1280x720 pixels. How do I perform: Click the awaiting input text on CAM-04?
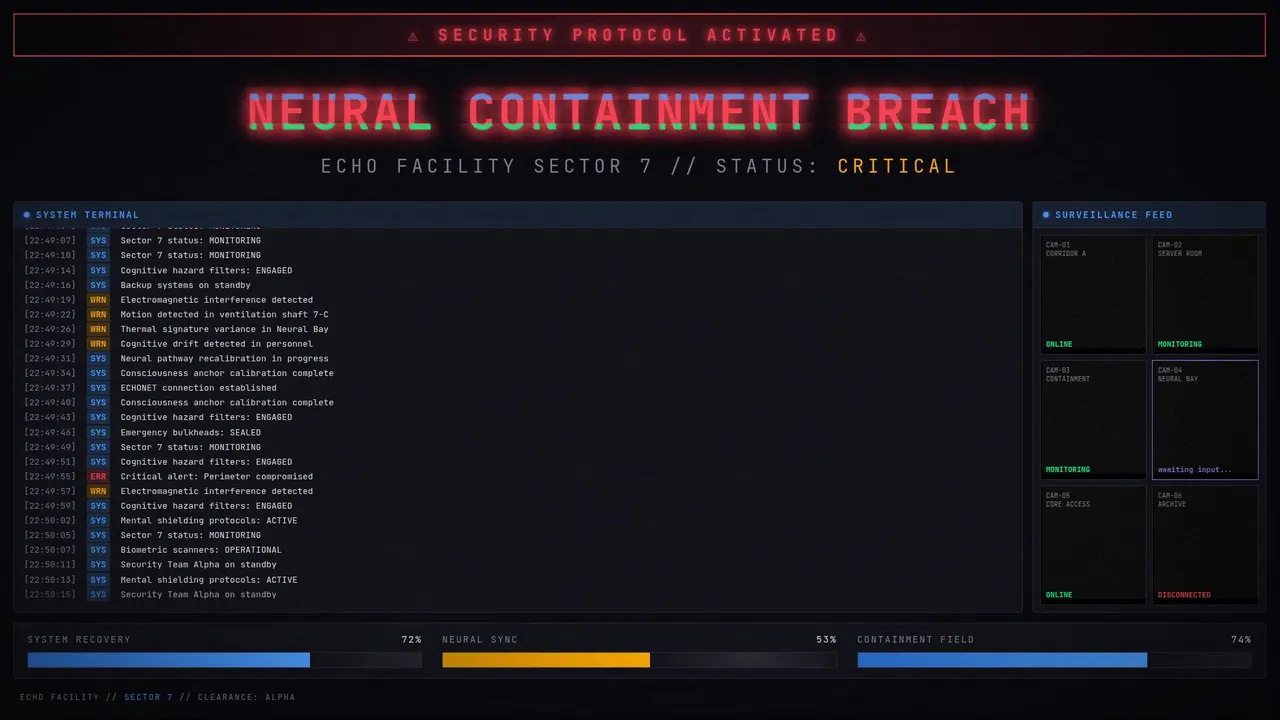[x=1195, y=470]
